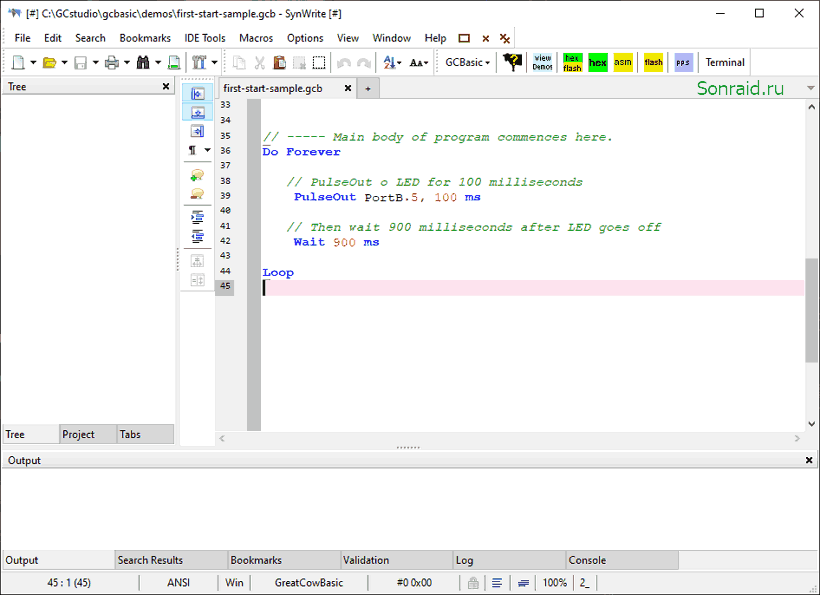Expand the Find dropdown arrow
The width and height of the screenshot is (820, 595).
tap(158, 63)
